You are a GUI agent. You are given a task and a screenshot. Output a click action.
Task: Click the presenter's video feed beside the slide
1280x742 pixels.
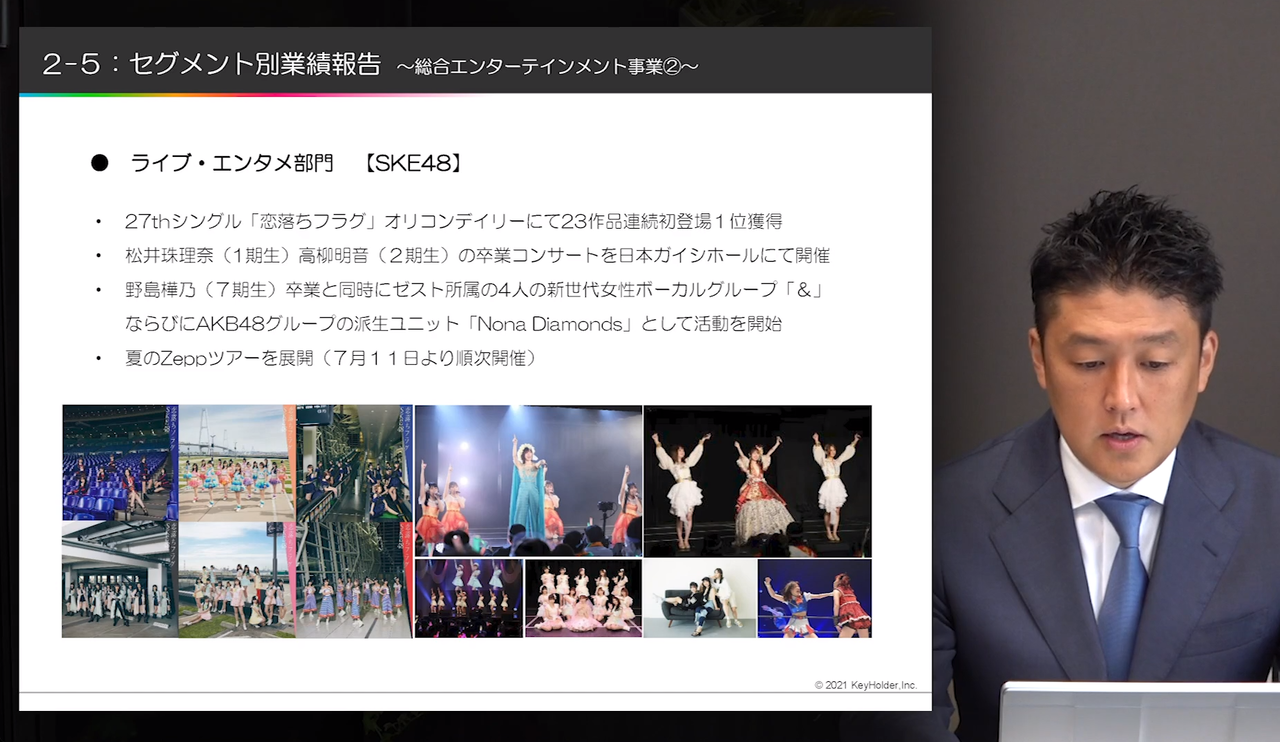tap(1106, 371)
